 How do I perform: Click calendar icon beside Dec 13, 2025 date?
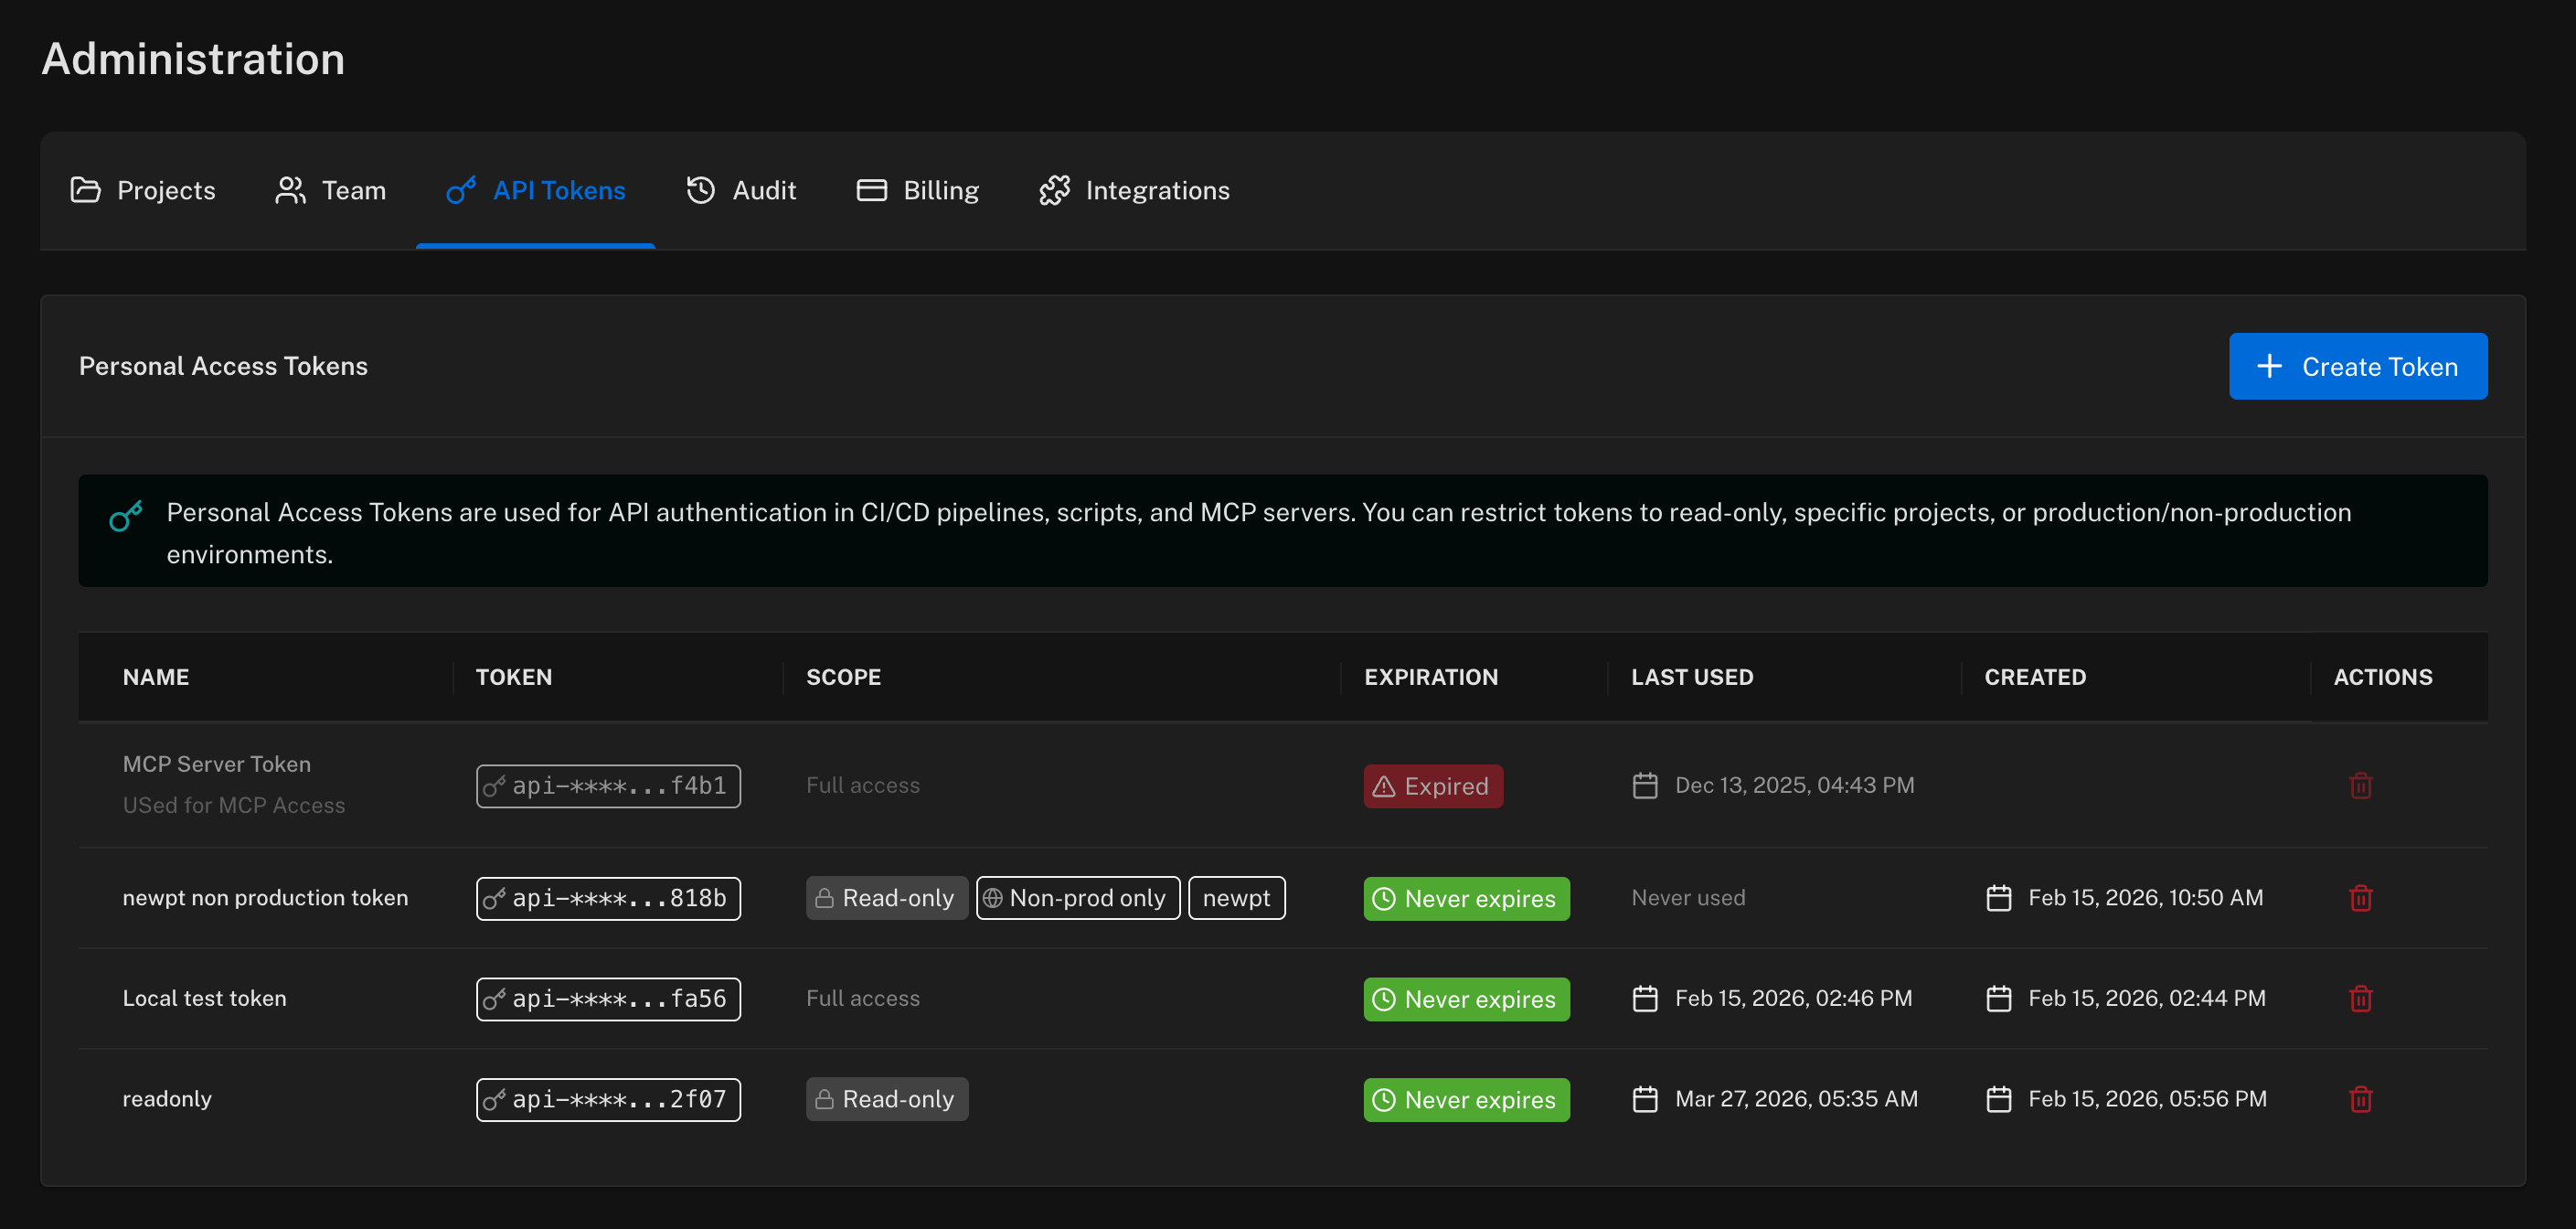1644,785
